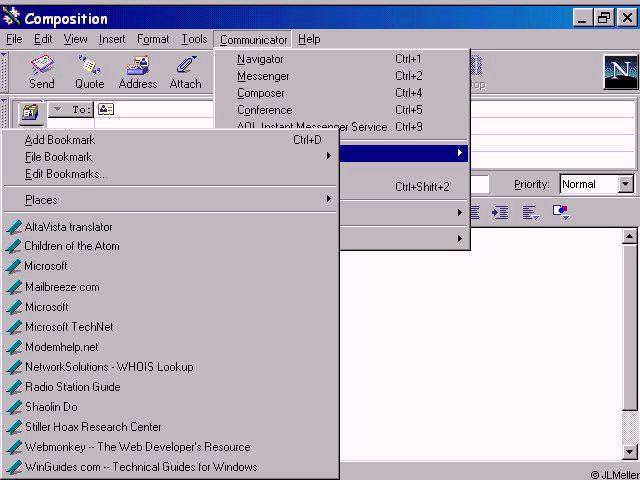
Task: Open WinGuides.com Technical Guides bookmark
Action: (x=141, y=467)
